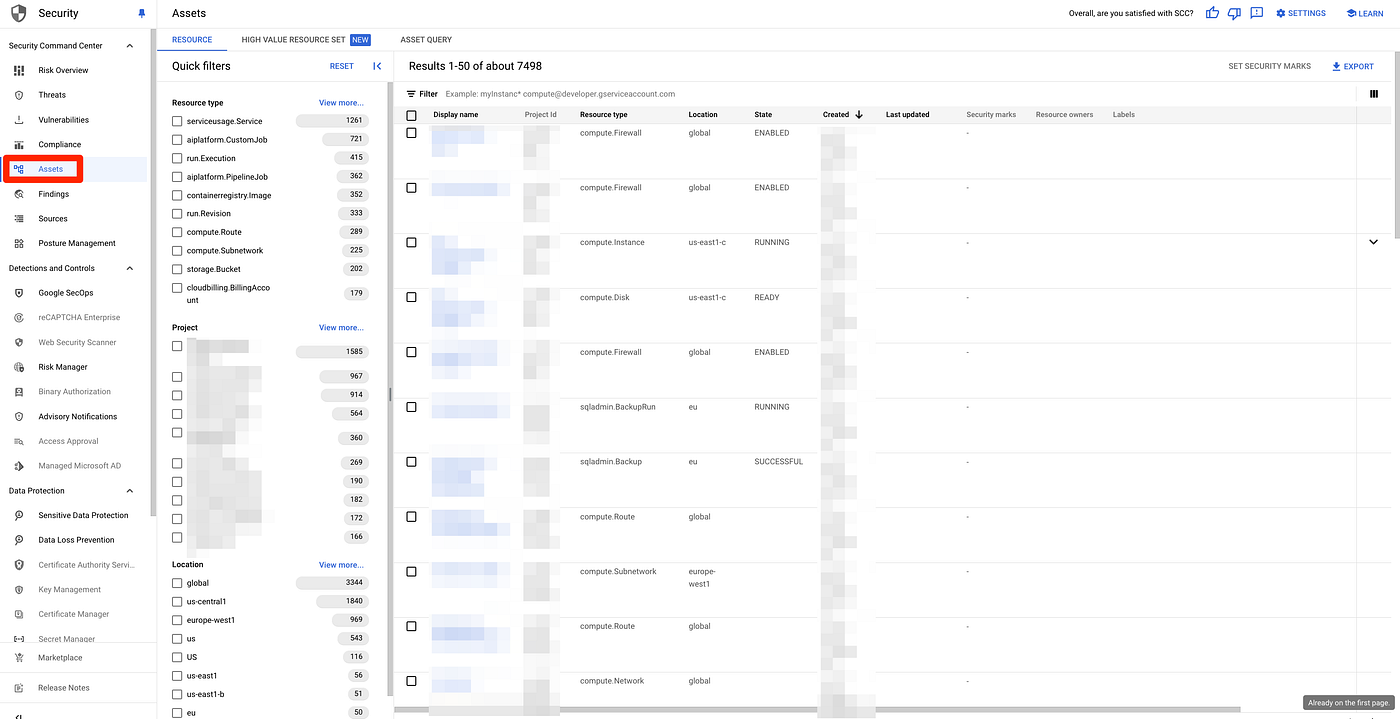Open the Threats shield icon
Image resolution: width=1400 pixels, height=719 pixels.
19,95
